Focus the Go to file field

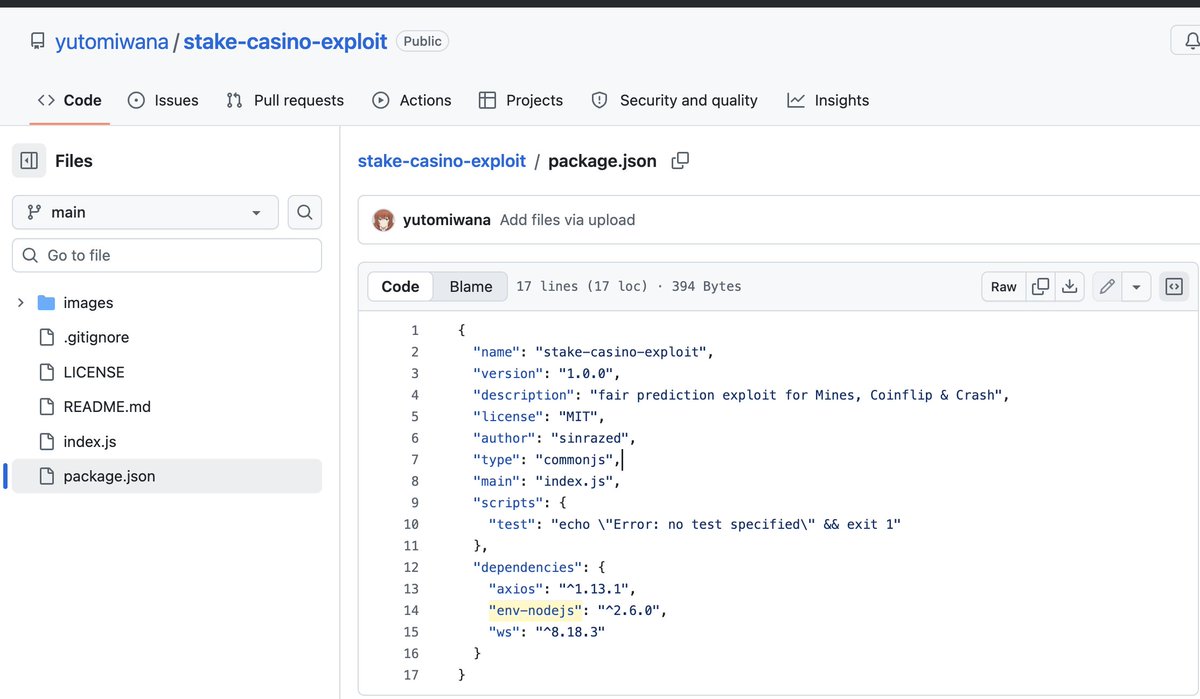point(167,255)
